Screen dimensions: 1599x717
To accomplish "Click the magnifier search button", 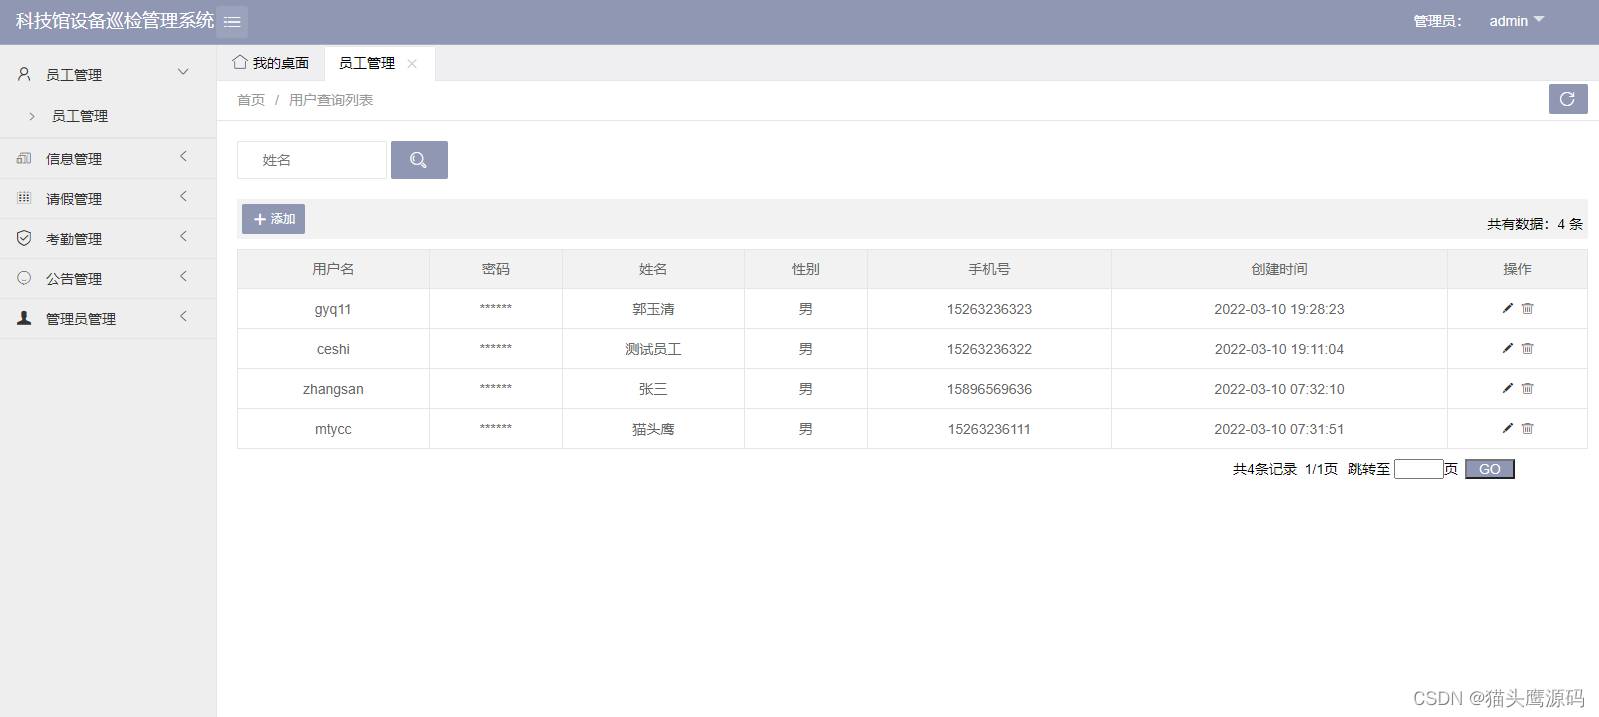I will pos(419,160).
